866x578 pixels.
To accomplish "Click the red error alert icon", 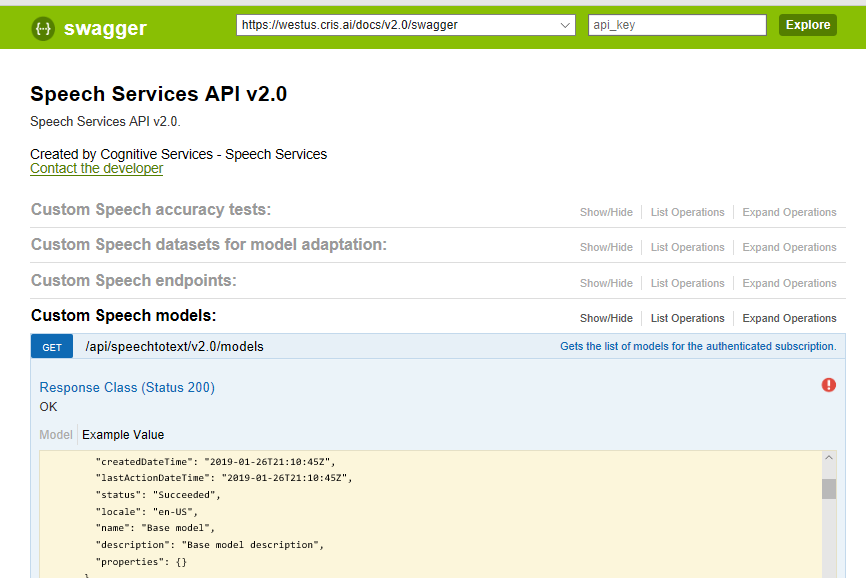I will 828,385.
